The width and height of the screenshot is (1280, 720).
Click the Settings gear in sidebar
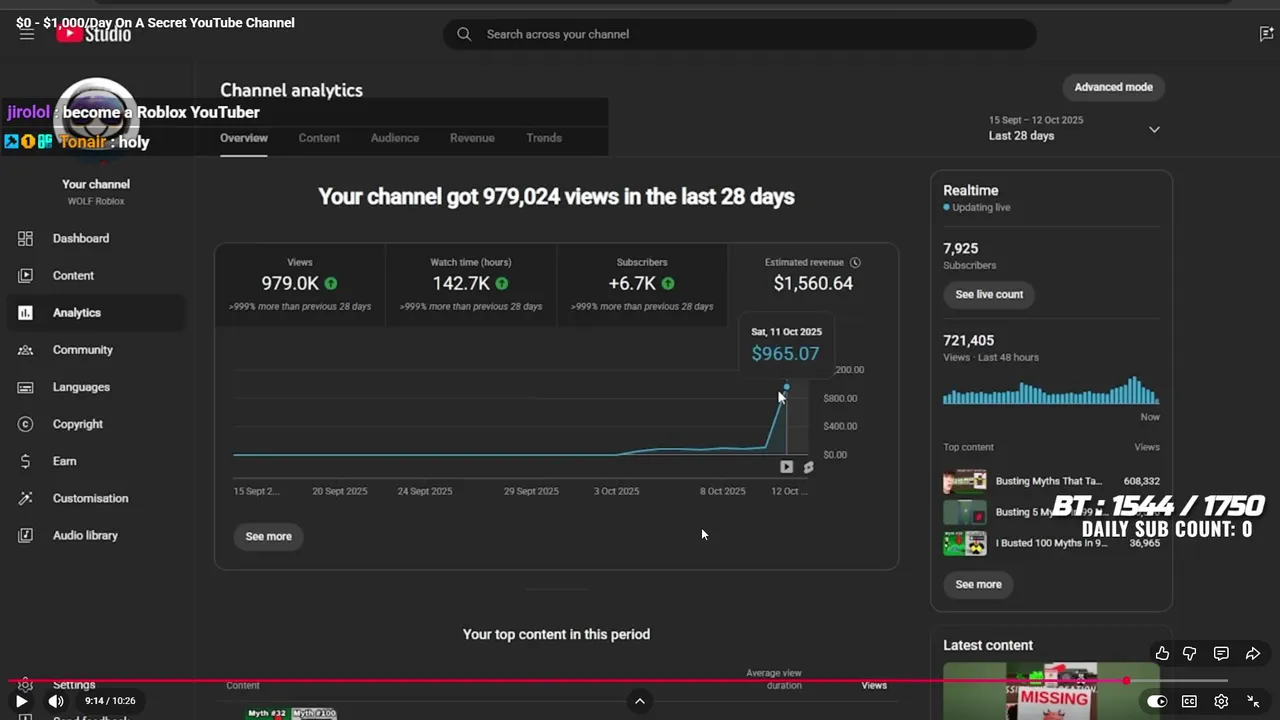click(x=26, y=685)
